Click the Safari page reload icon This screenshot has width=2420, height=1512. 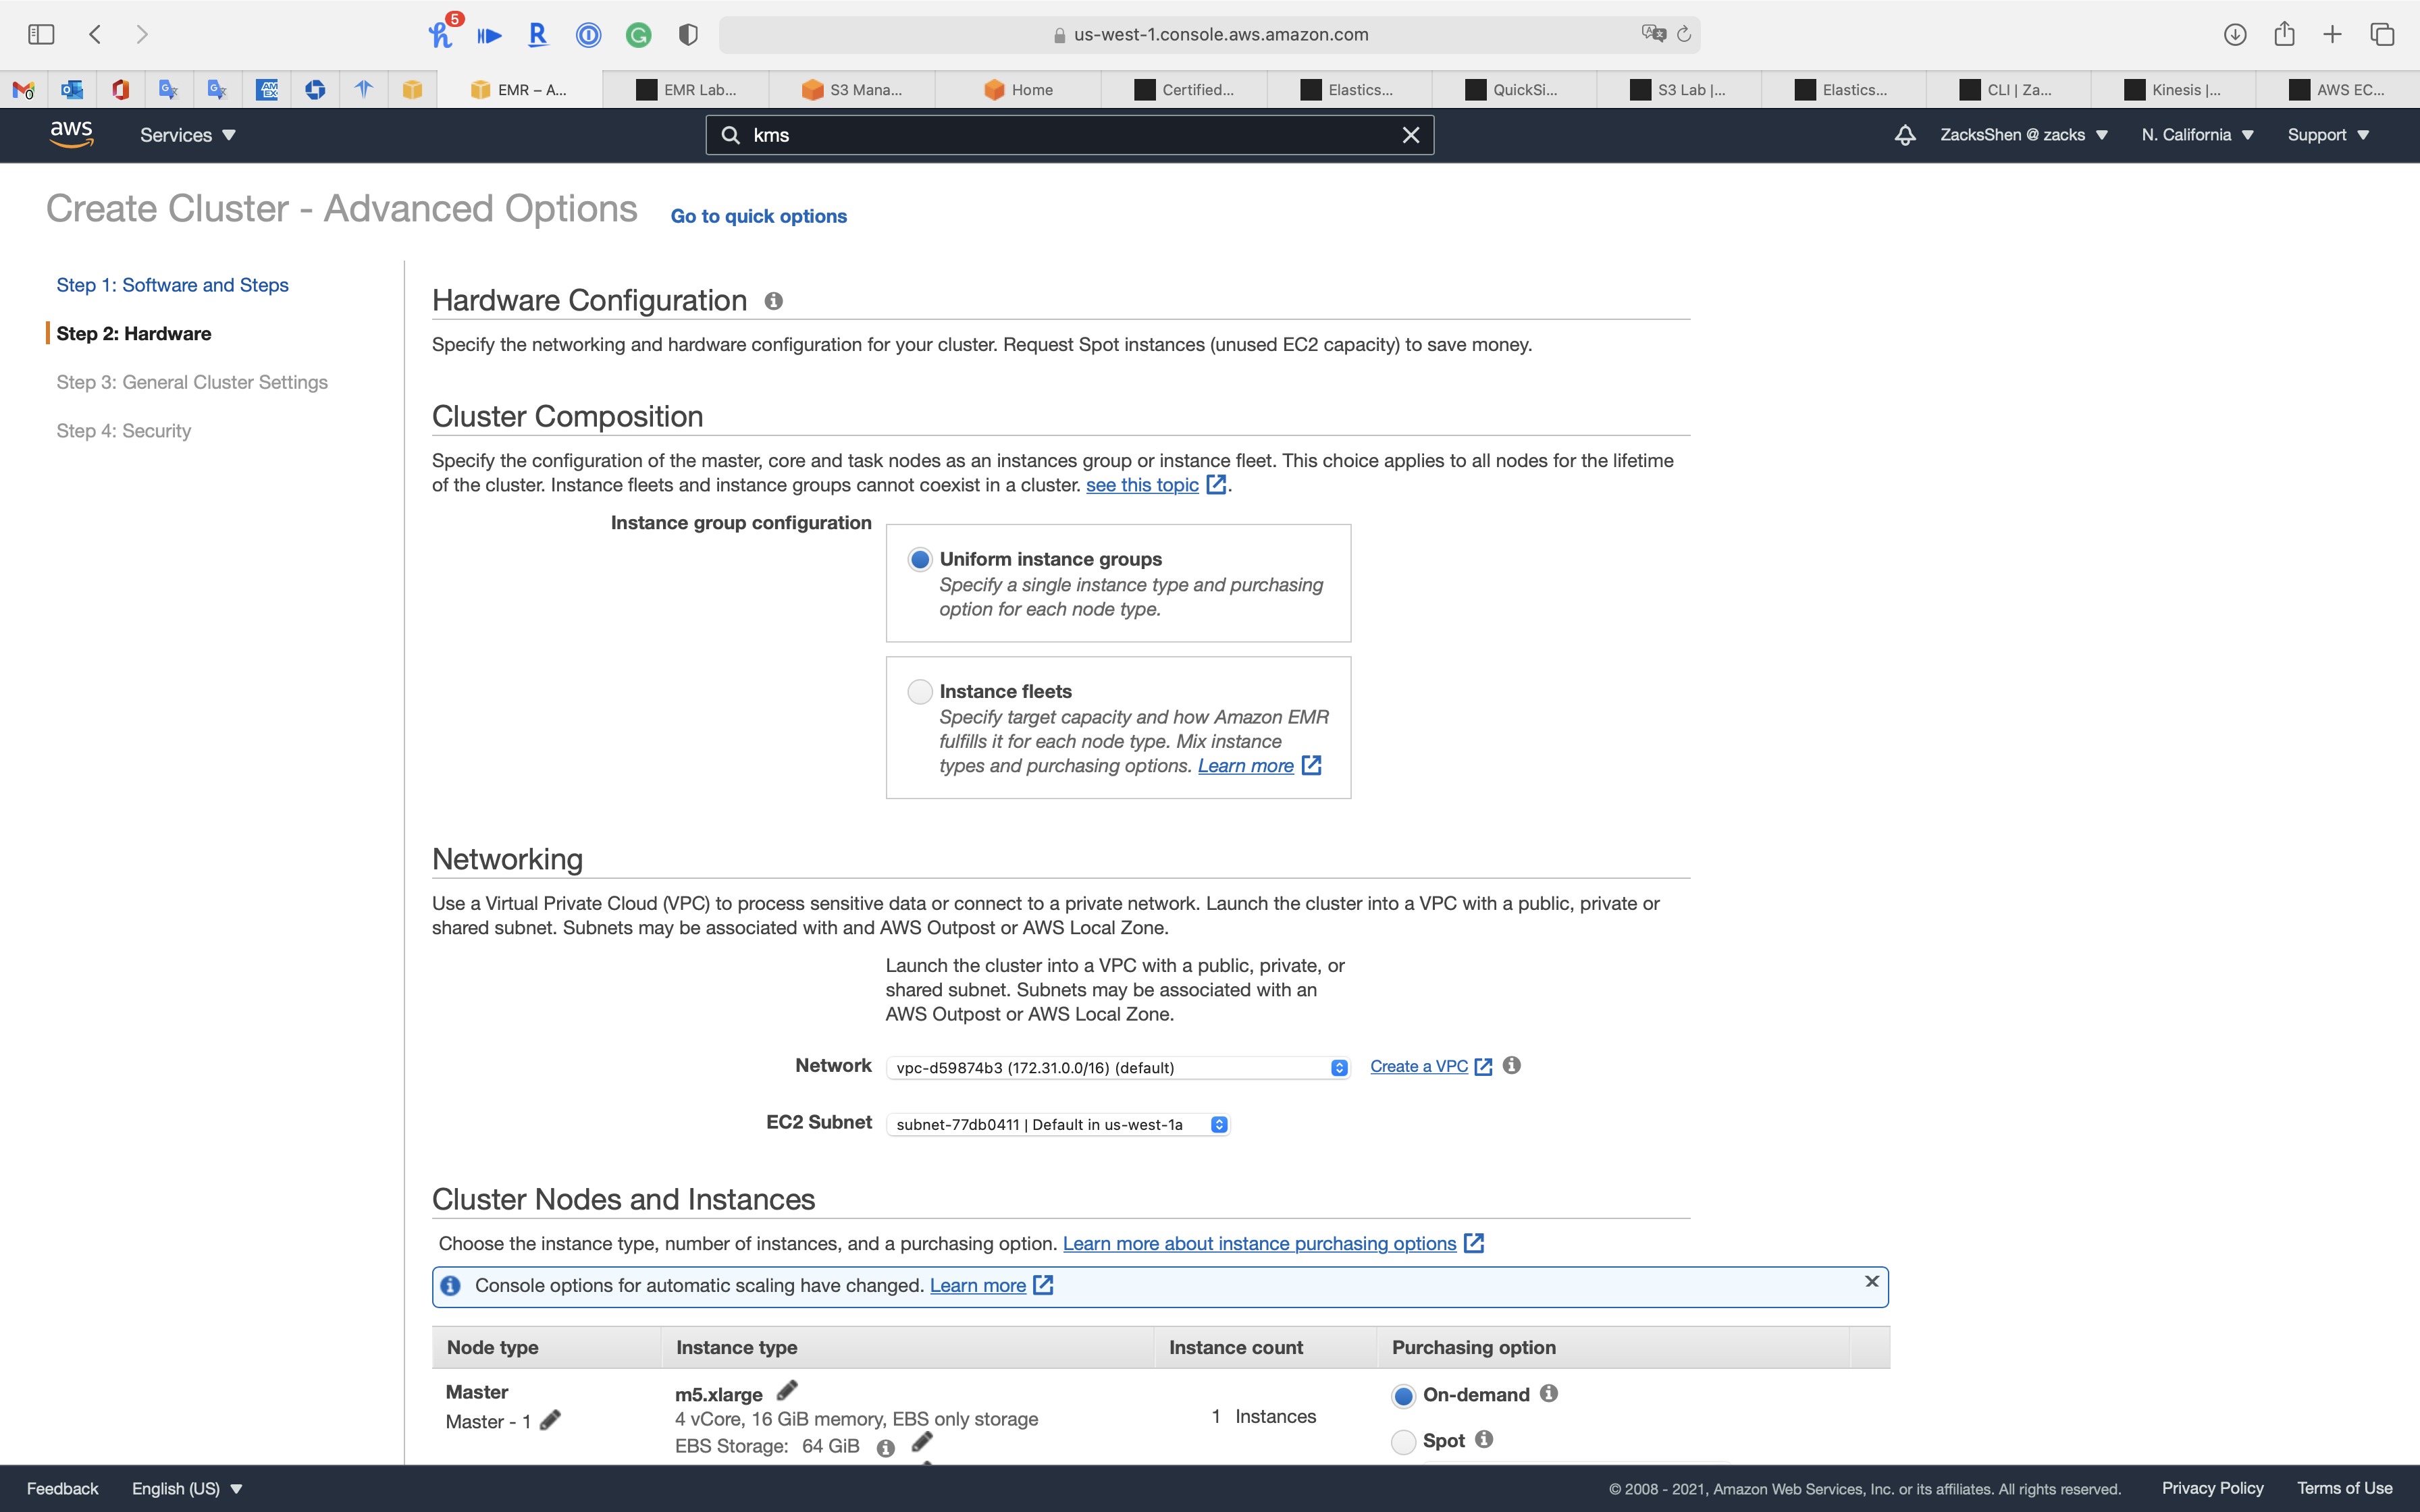(x=1684, y=34)
